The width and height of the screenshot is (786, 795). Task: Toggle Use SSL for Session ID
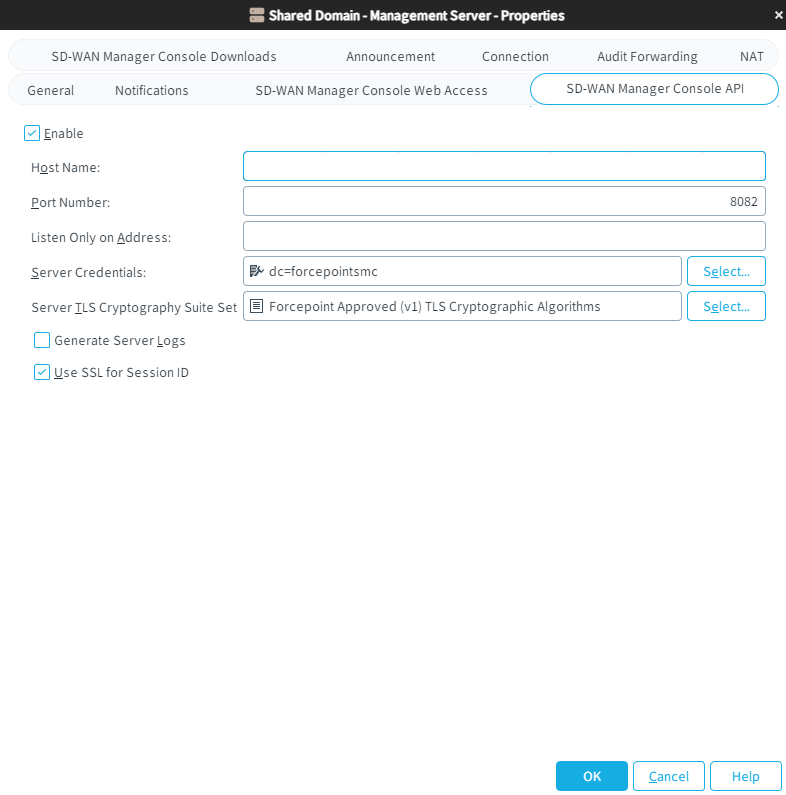click(42, 372)
